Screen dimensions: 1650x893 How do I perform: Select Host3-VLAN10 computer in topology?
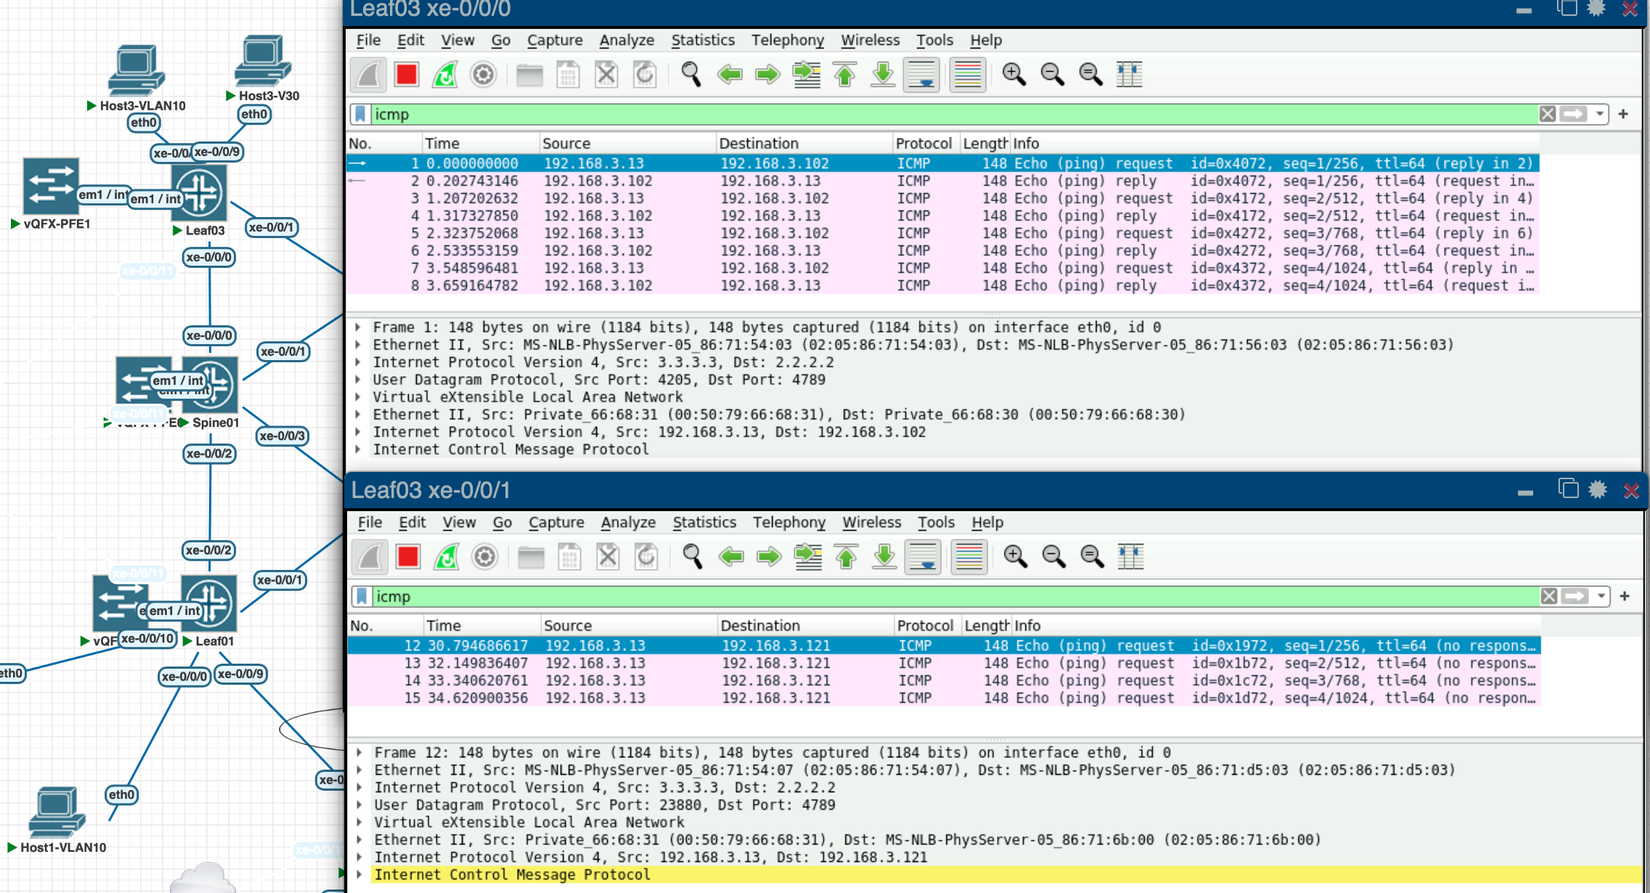pos(136,69)
